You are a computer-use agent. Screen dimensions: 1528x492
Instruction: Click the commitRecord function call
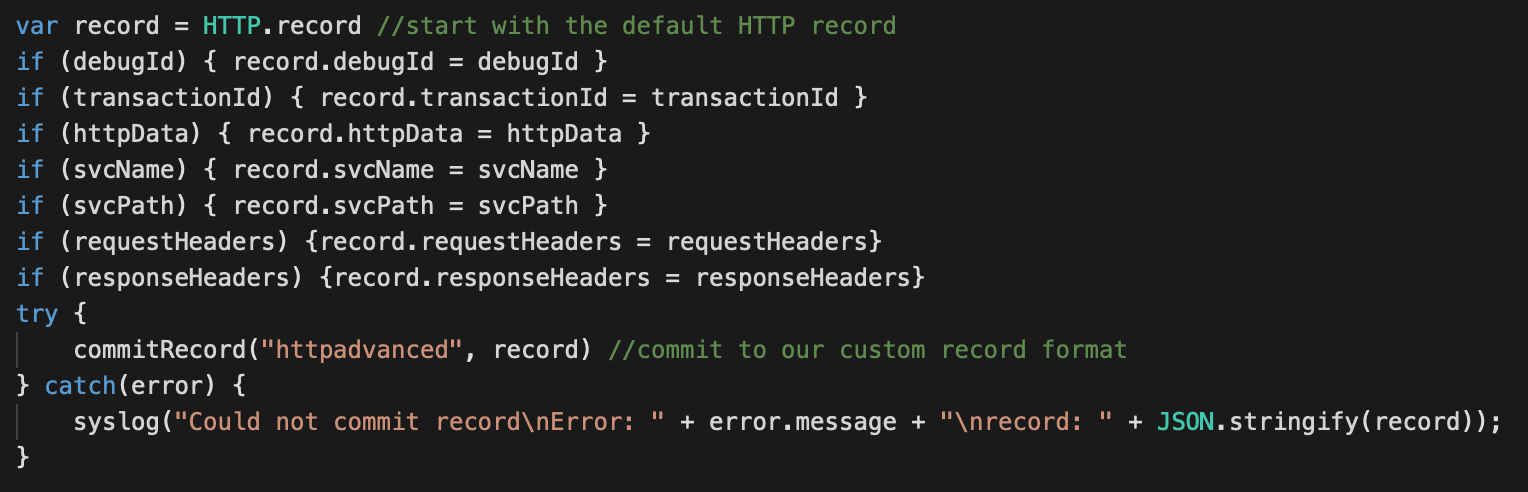(x=160, y=349)
